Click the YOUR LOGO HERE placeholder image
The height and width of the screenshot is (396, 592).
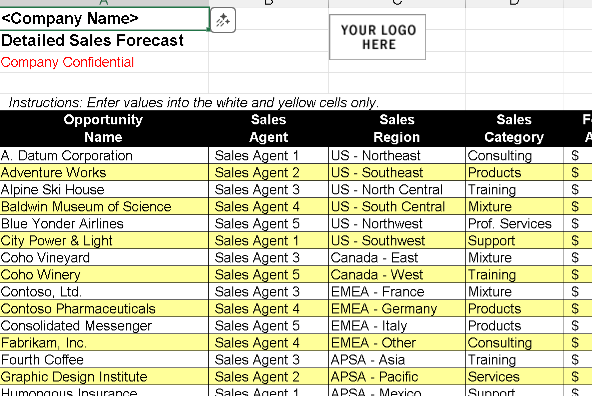pos(377,37)
